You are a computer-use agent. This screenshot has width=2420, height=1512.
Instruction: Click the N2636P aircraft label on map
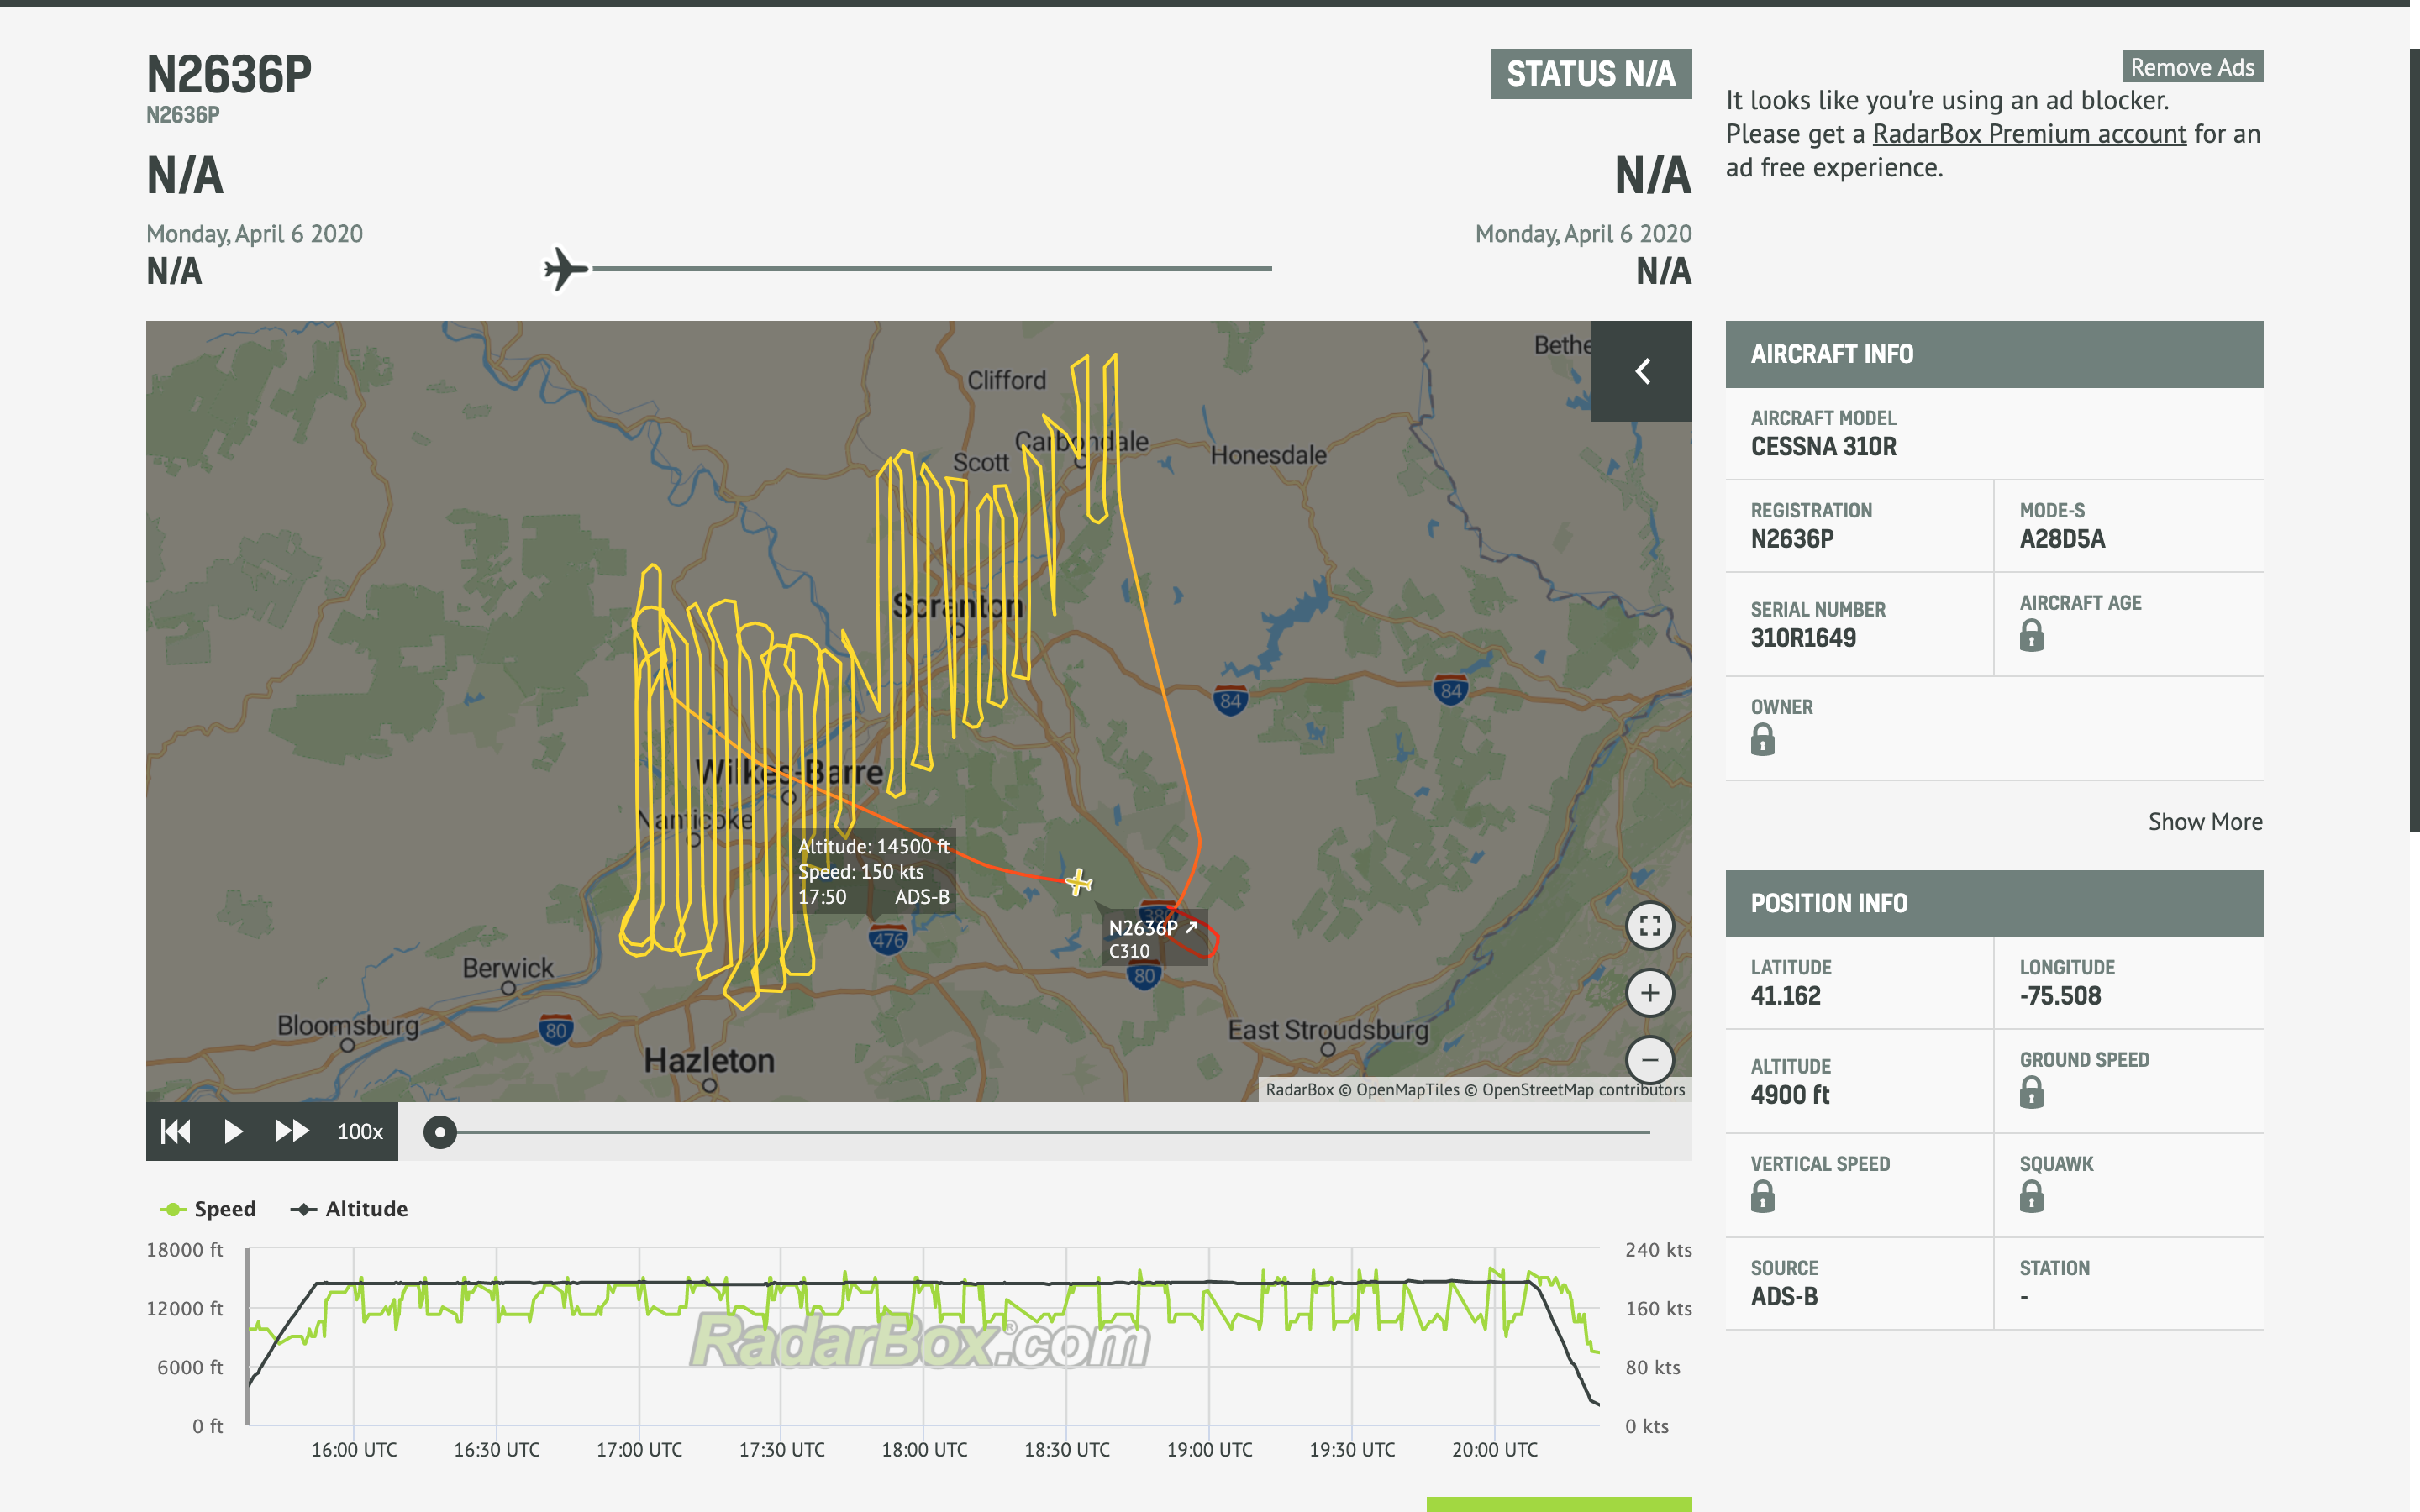(x=1154, y=938)
